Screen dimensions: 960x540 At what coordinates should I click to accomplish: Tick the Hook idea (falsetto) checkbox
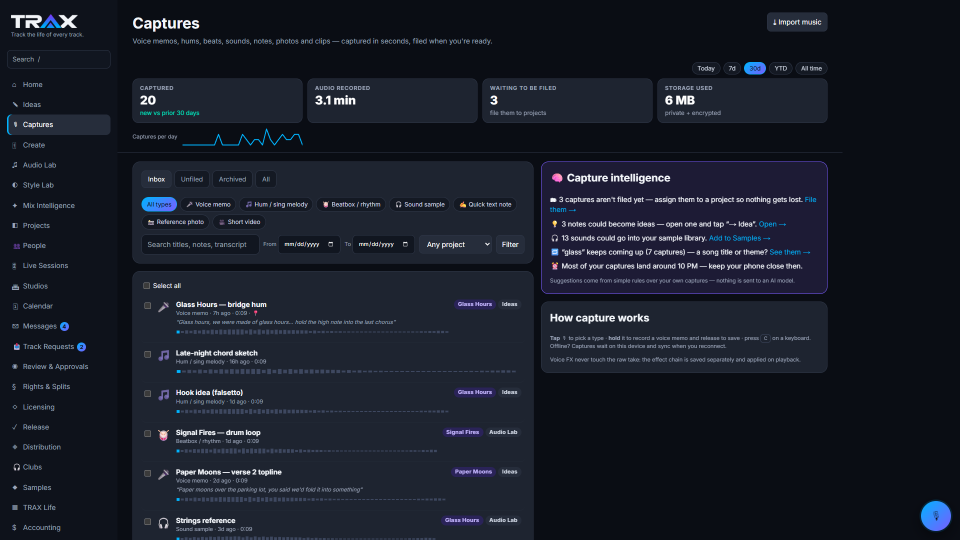[148, 394]
